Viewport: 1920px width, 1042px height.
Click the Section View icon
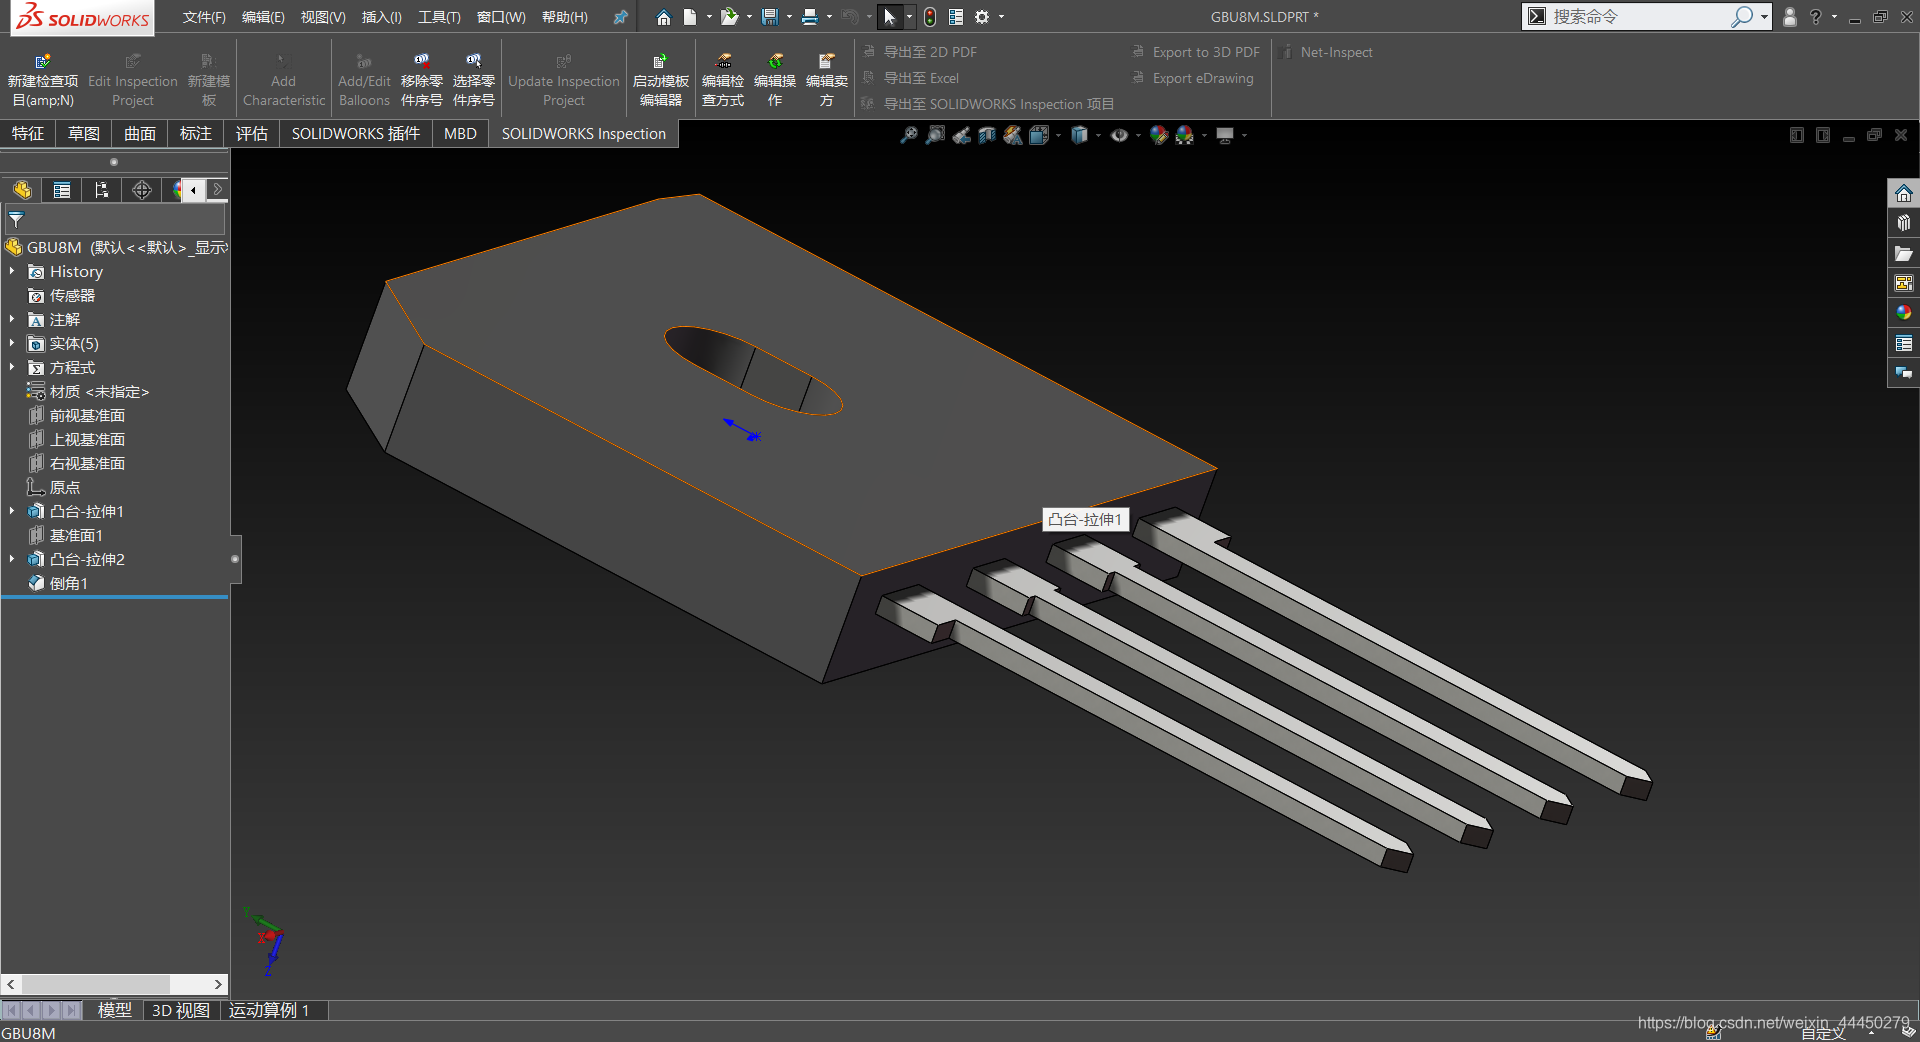tap(987, 135)
